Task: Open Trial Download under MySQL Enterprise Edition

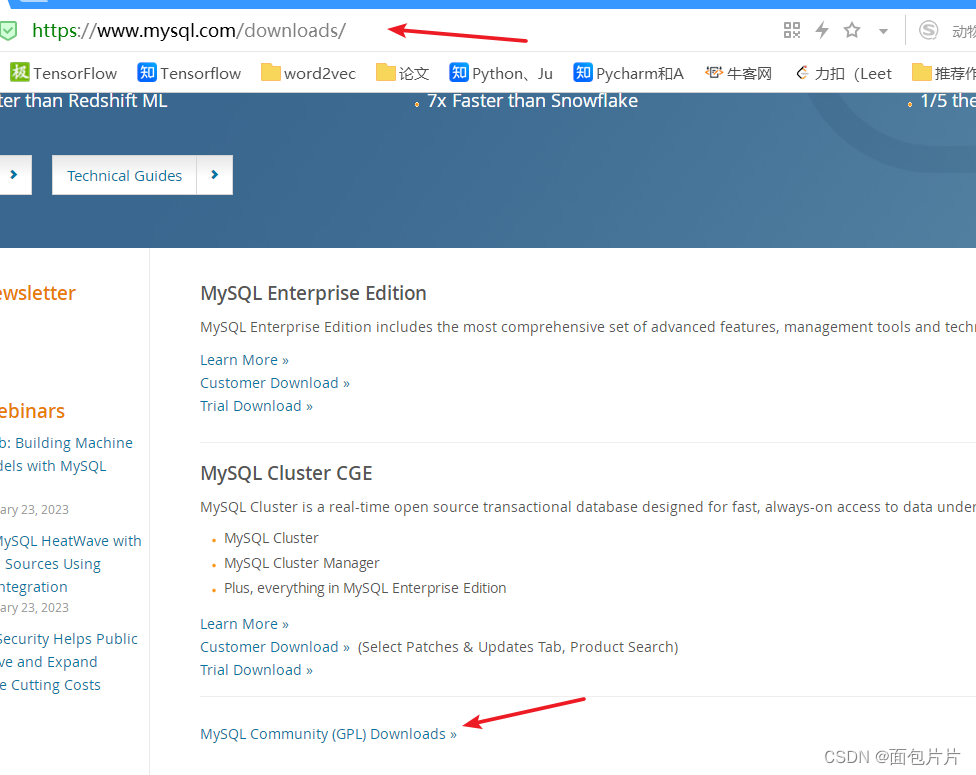Action: [256, 406]
